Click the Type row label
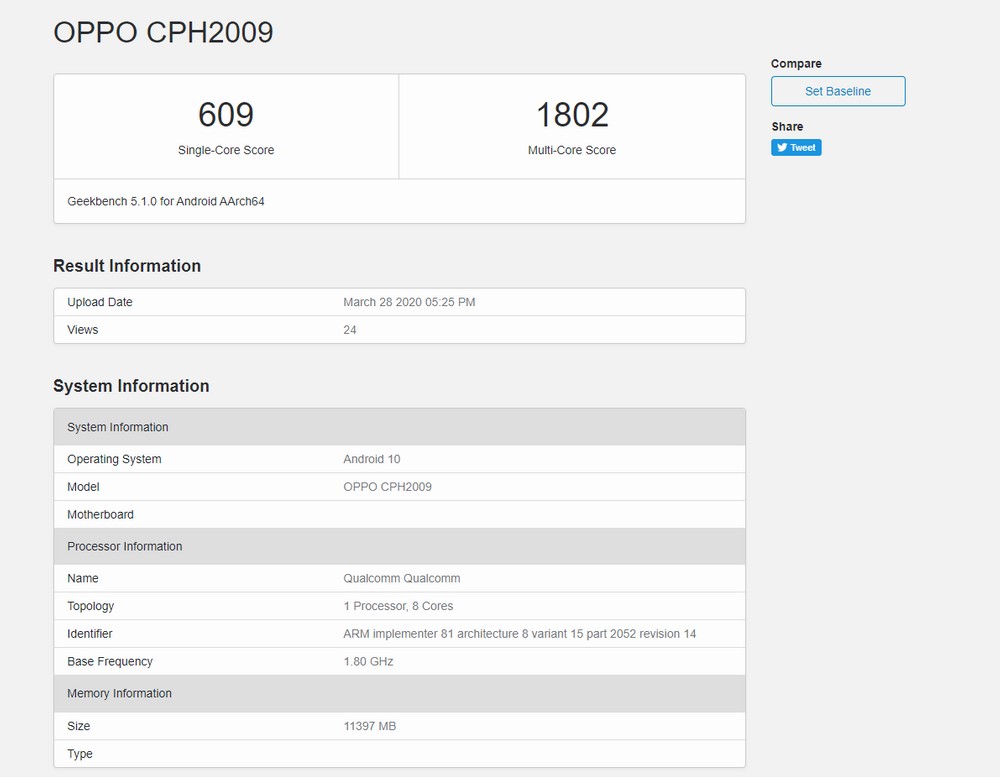The image size is (1000, 777). 80,754
